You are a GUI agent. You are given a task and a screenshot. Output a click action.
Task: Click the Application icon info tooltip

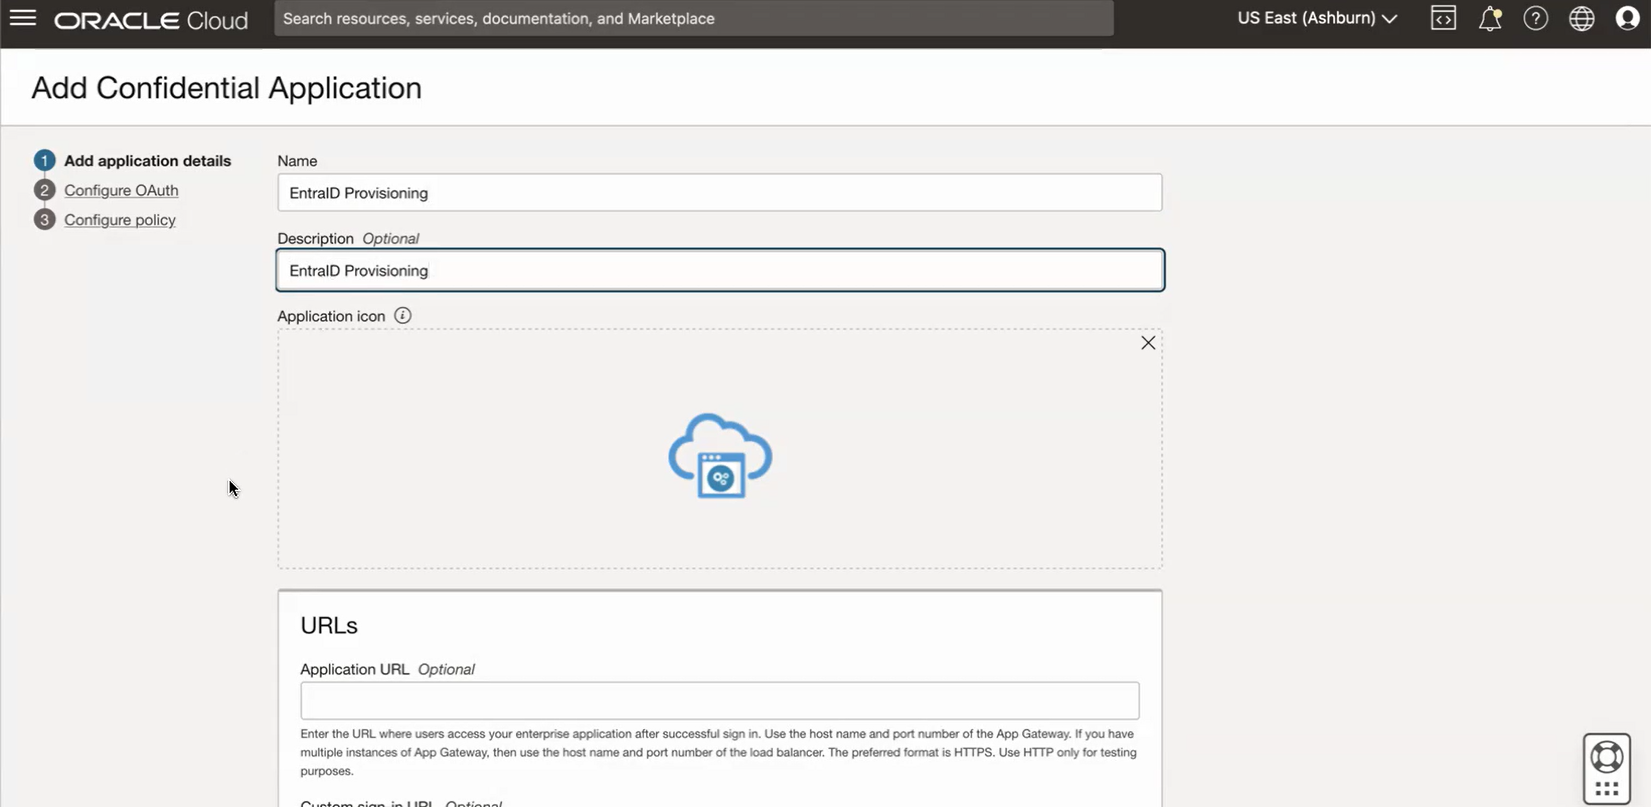pyautogui.click(x=403, y=316)
